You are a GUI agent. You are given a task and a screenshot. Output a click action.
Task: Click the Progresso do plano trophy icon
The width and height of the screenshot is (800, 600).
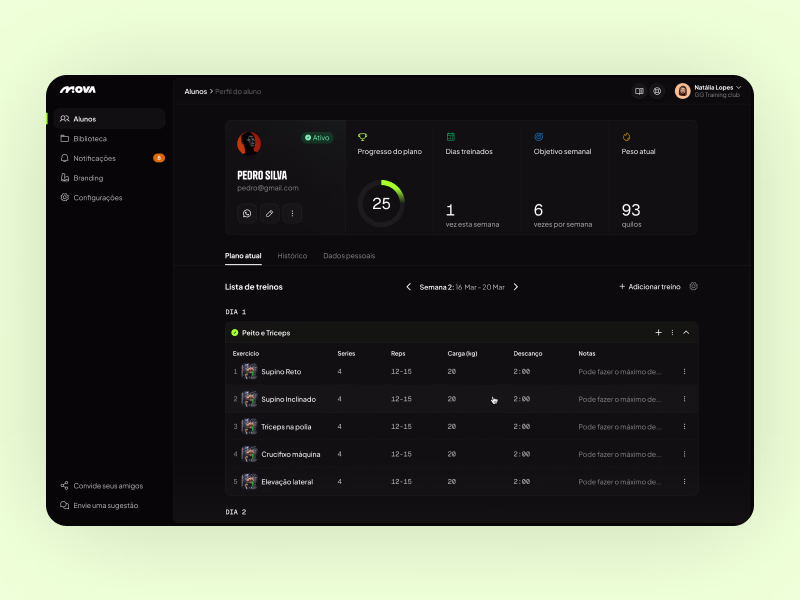[x=362, y=137]
